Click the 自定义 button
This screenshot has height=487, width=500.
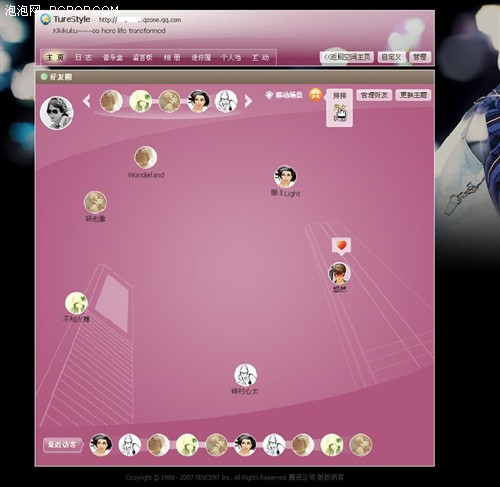[391, 57]
